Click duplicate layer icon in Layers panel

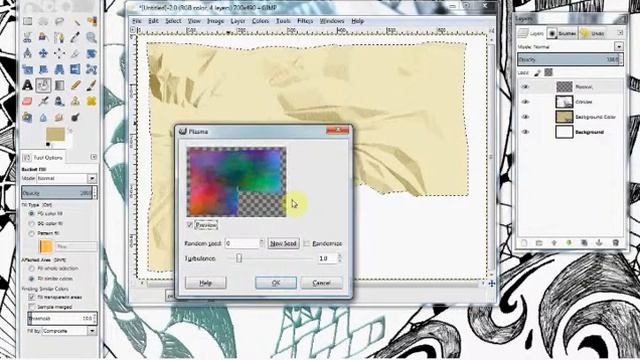point(584,243)
